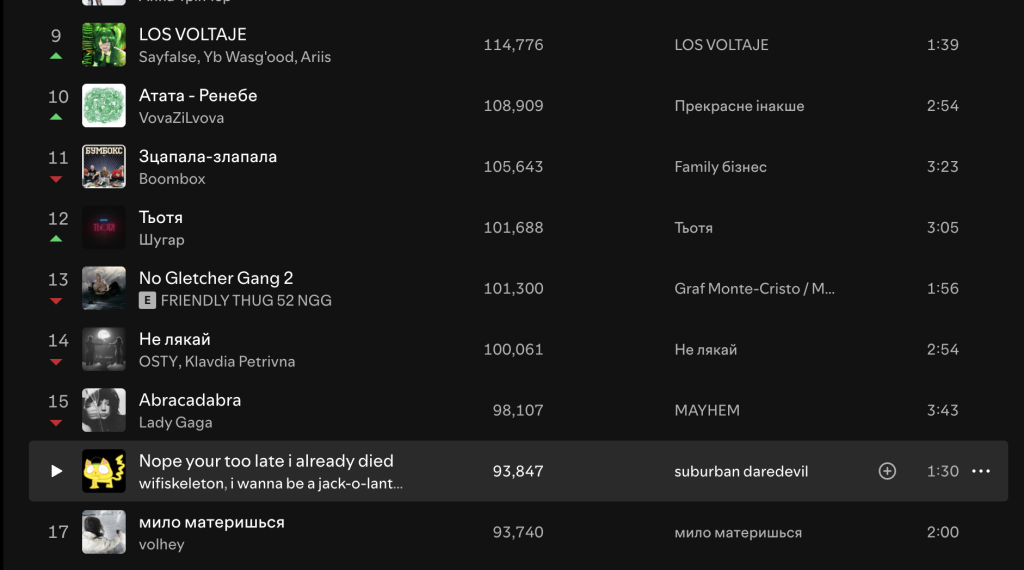Open the MAYHEM album link
The image size is (1024, 570).
coord(707,410)
